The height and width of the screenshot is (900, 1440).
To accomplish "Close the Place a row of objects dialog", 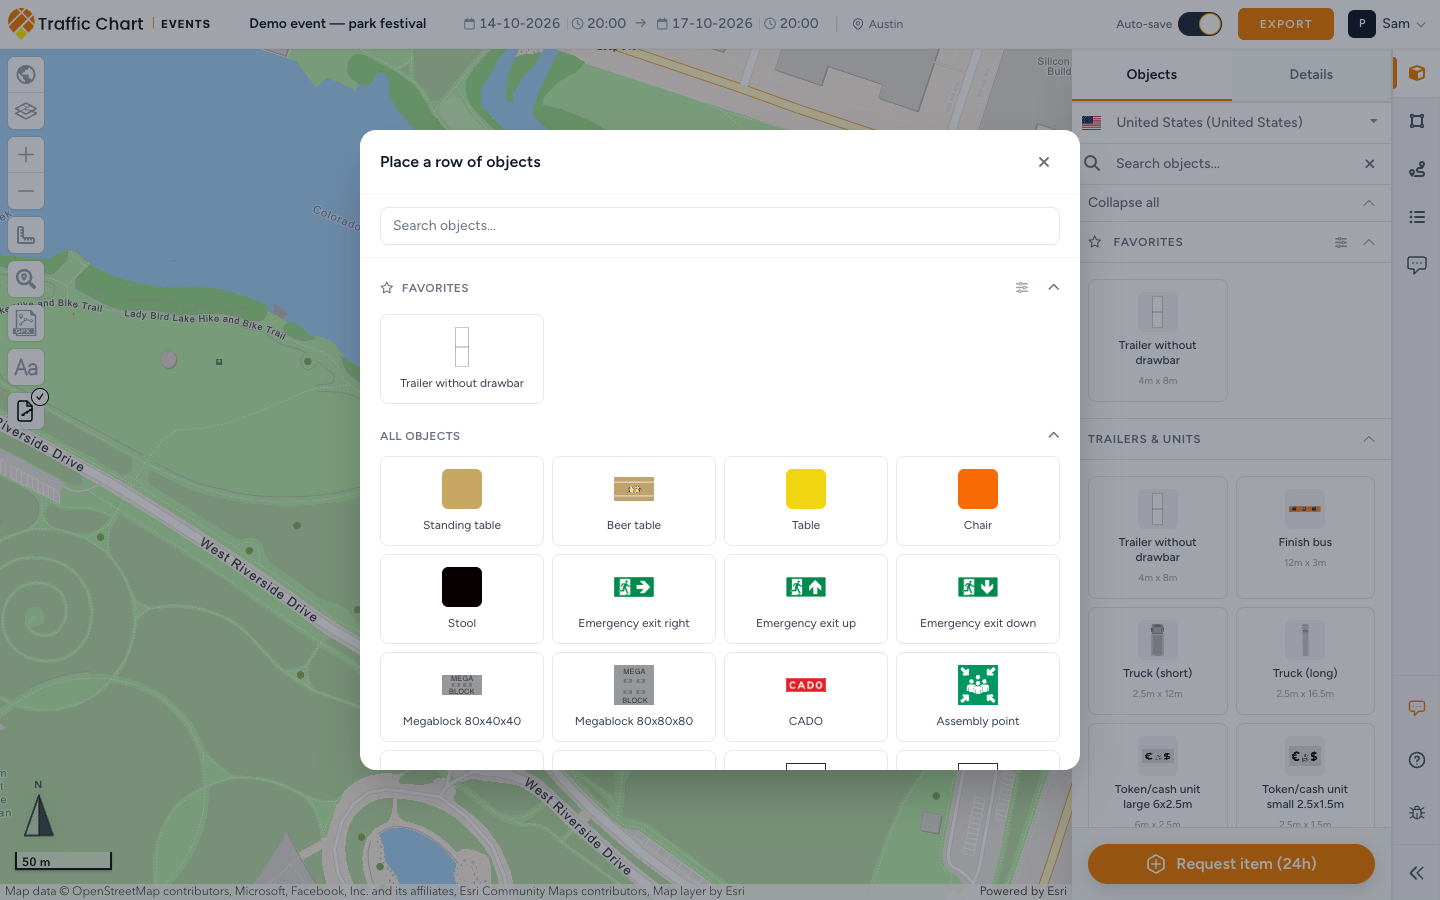I will (1044, 162).
